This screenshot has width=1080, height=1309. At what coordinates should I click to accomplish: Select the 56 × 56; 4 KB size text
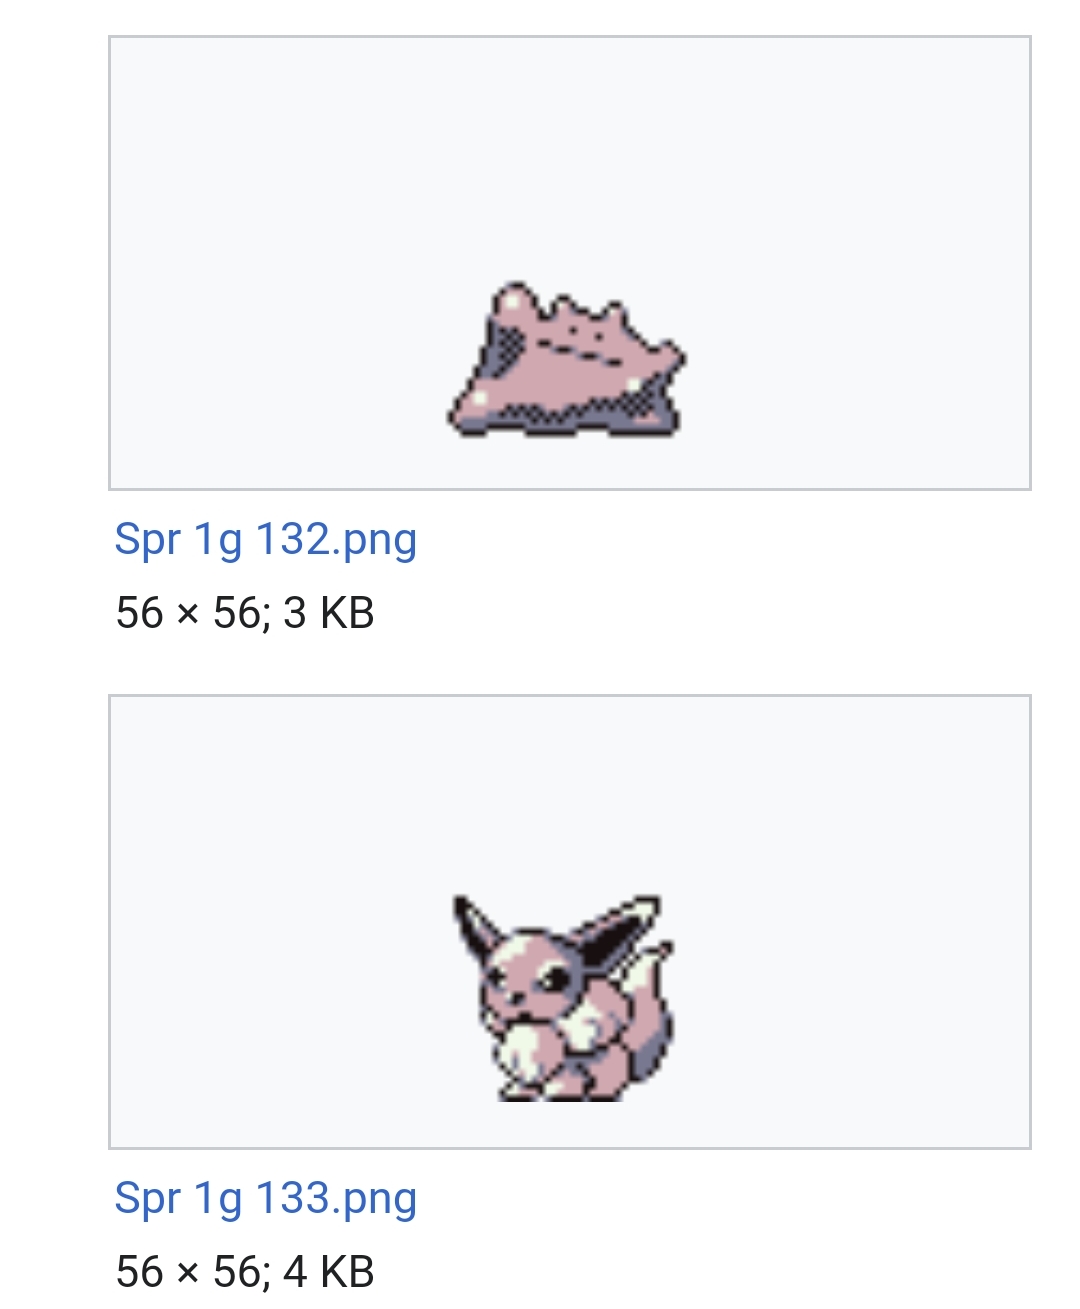click(x=245, y=1272)
